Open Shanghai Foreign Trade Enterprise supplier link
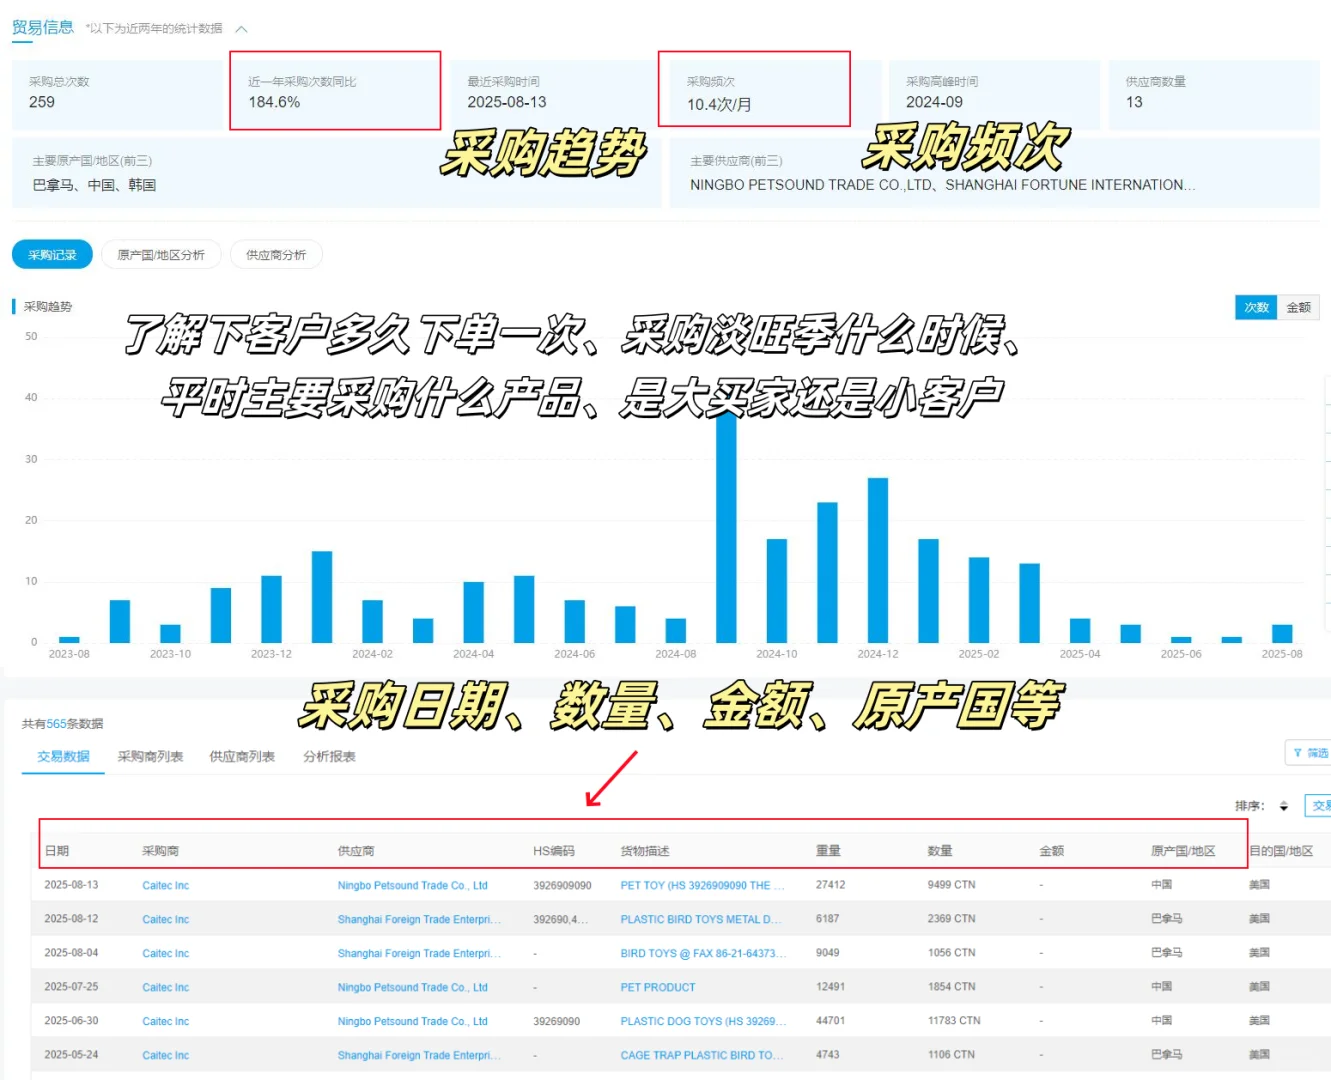Screen dimensions: 1331x1080 (x=418, y=919)
